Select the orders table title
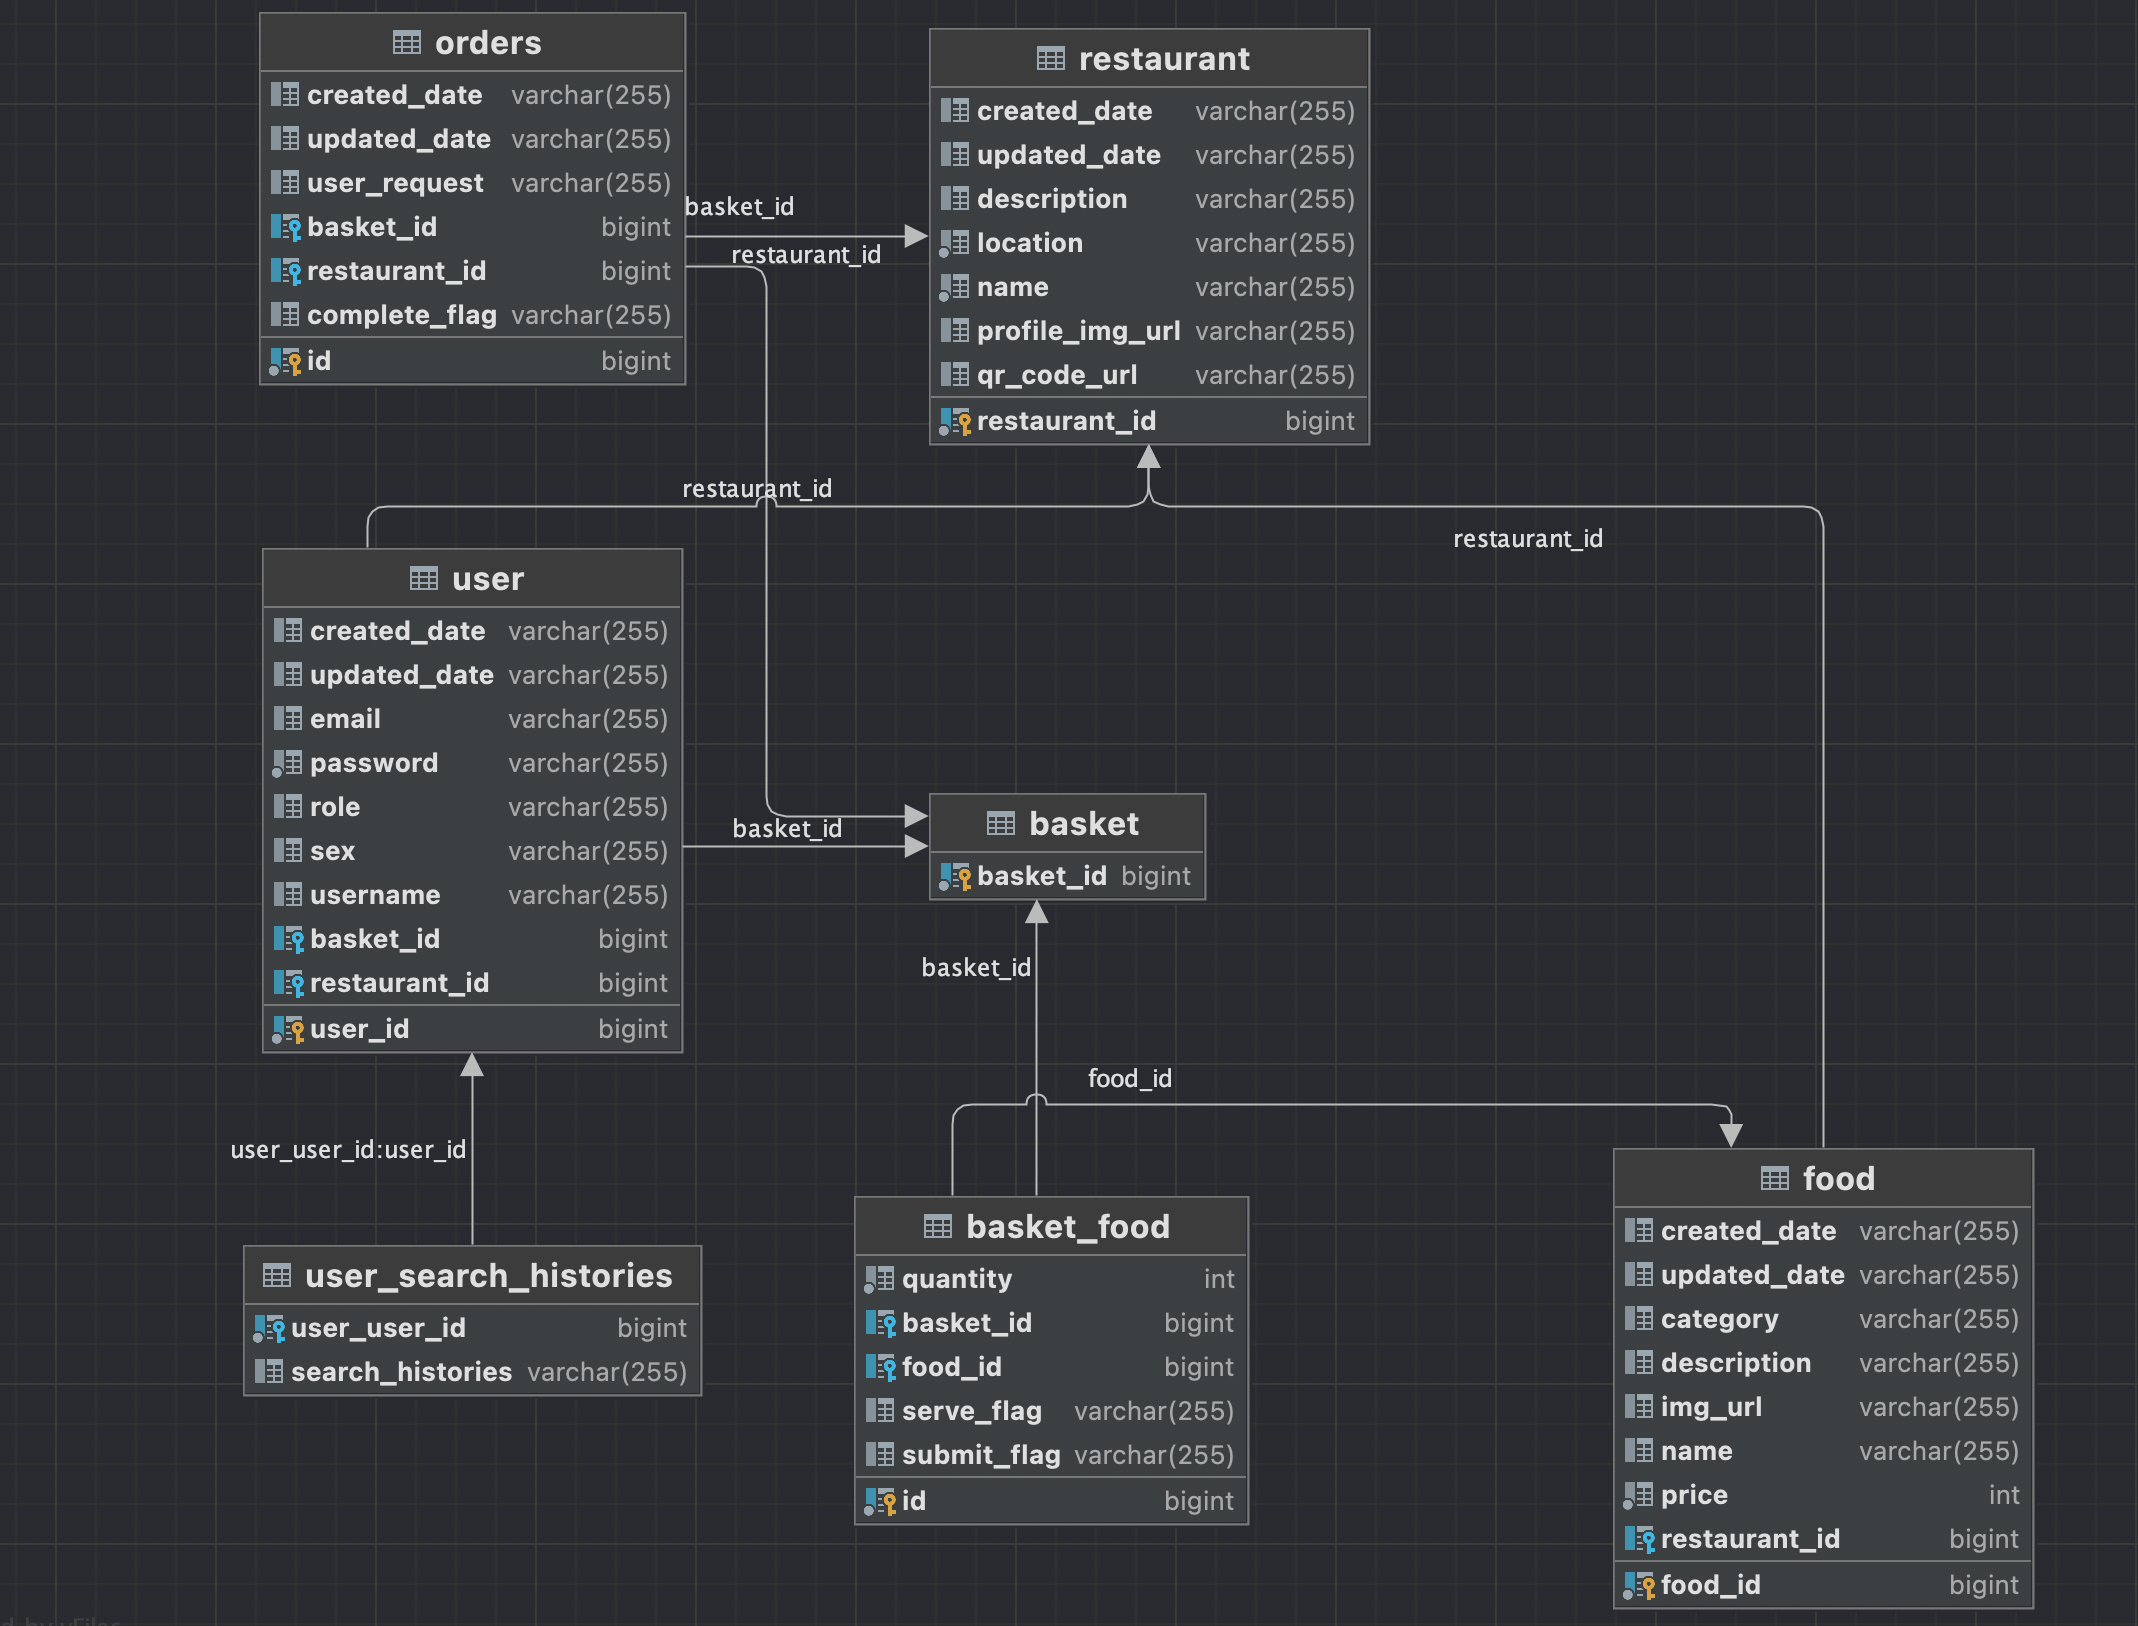 point(488,43)
